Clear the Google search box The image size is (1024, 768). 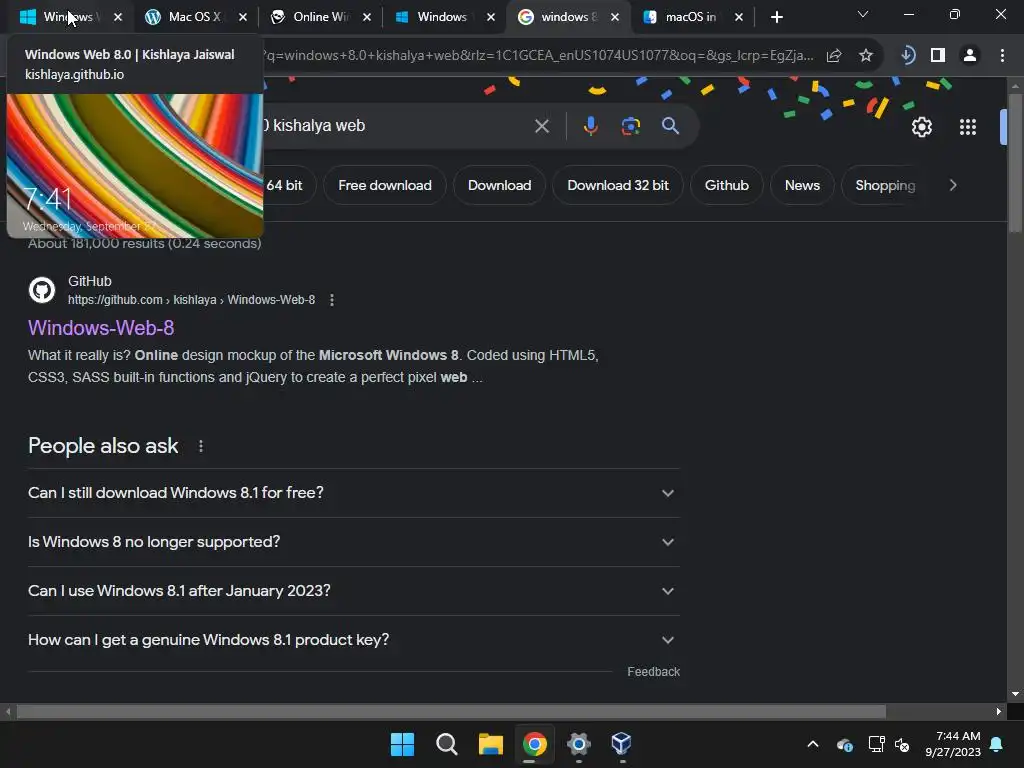[542, 126]
